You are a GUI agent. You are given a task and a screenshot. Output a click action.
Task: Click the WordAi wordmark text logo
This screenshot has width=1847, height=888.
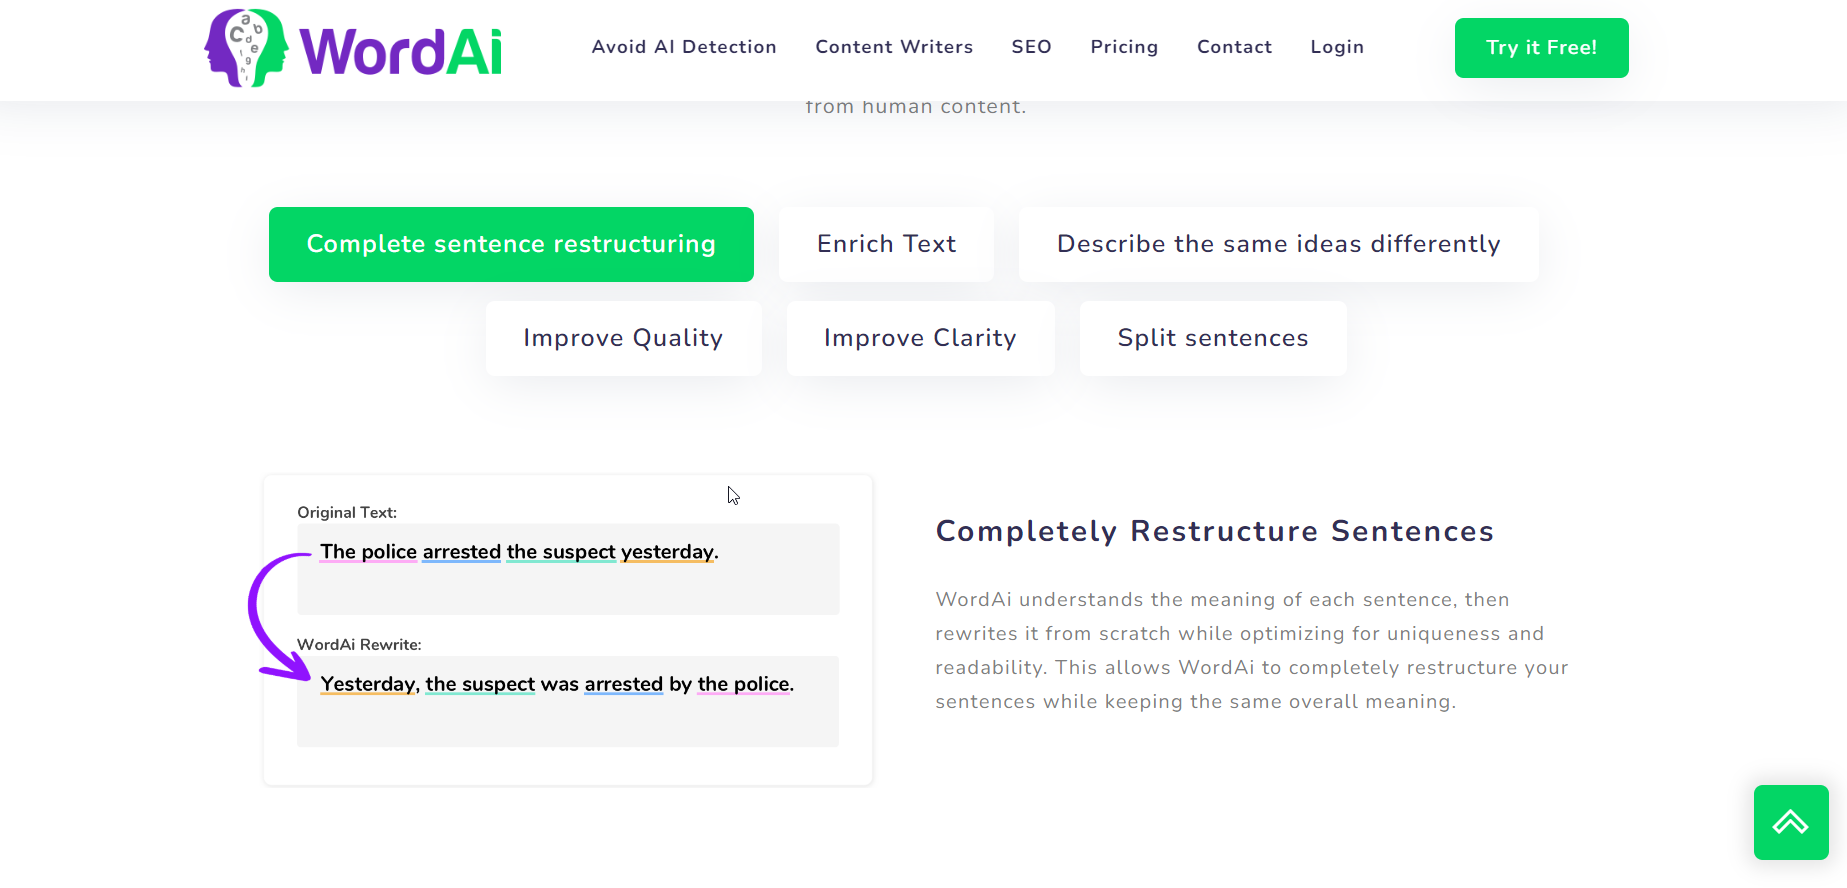401,52
